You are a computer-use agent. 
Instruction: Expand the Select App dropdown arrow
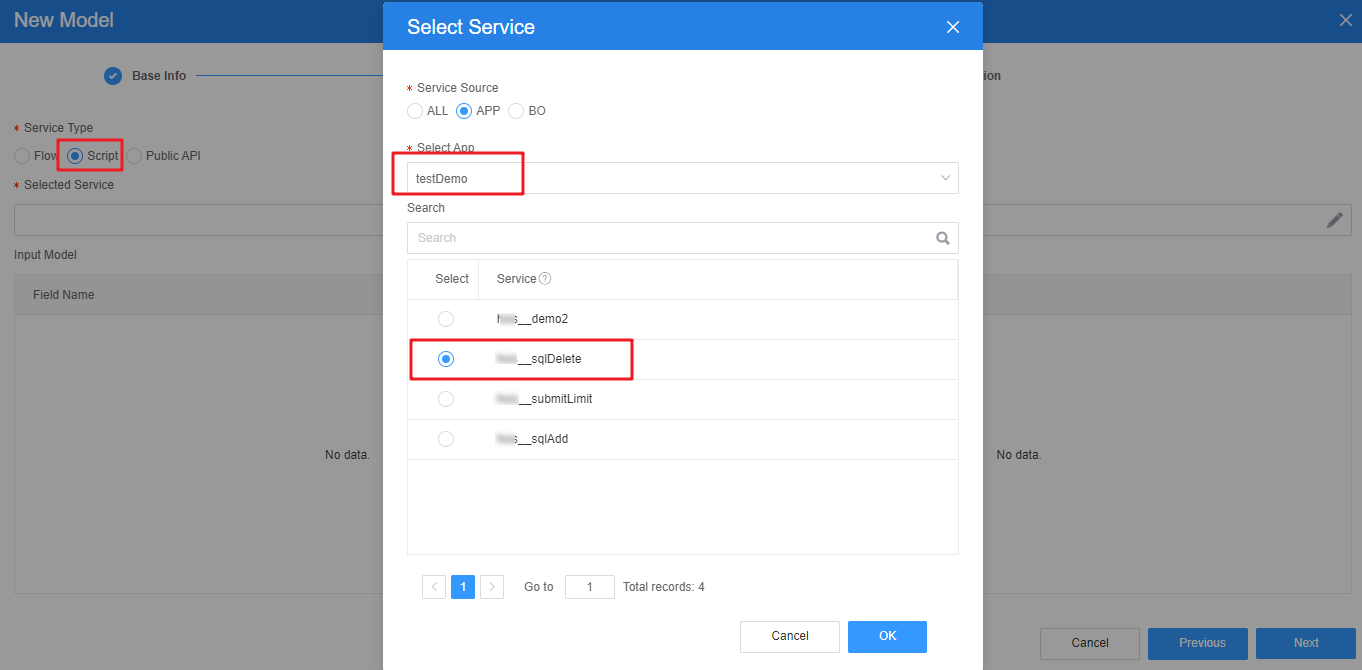pyautogui.click(x=945, y=178)
